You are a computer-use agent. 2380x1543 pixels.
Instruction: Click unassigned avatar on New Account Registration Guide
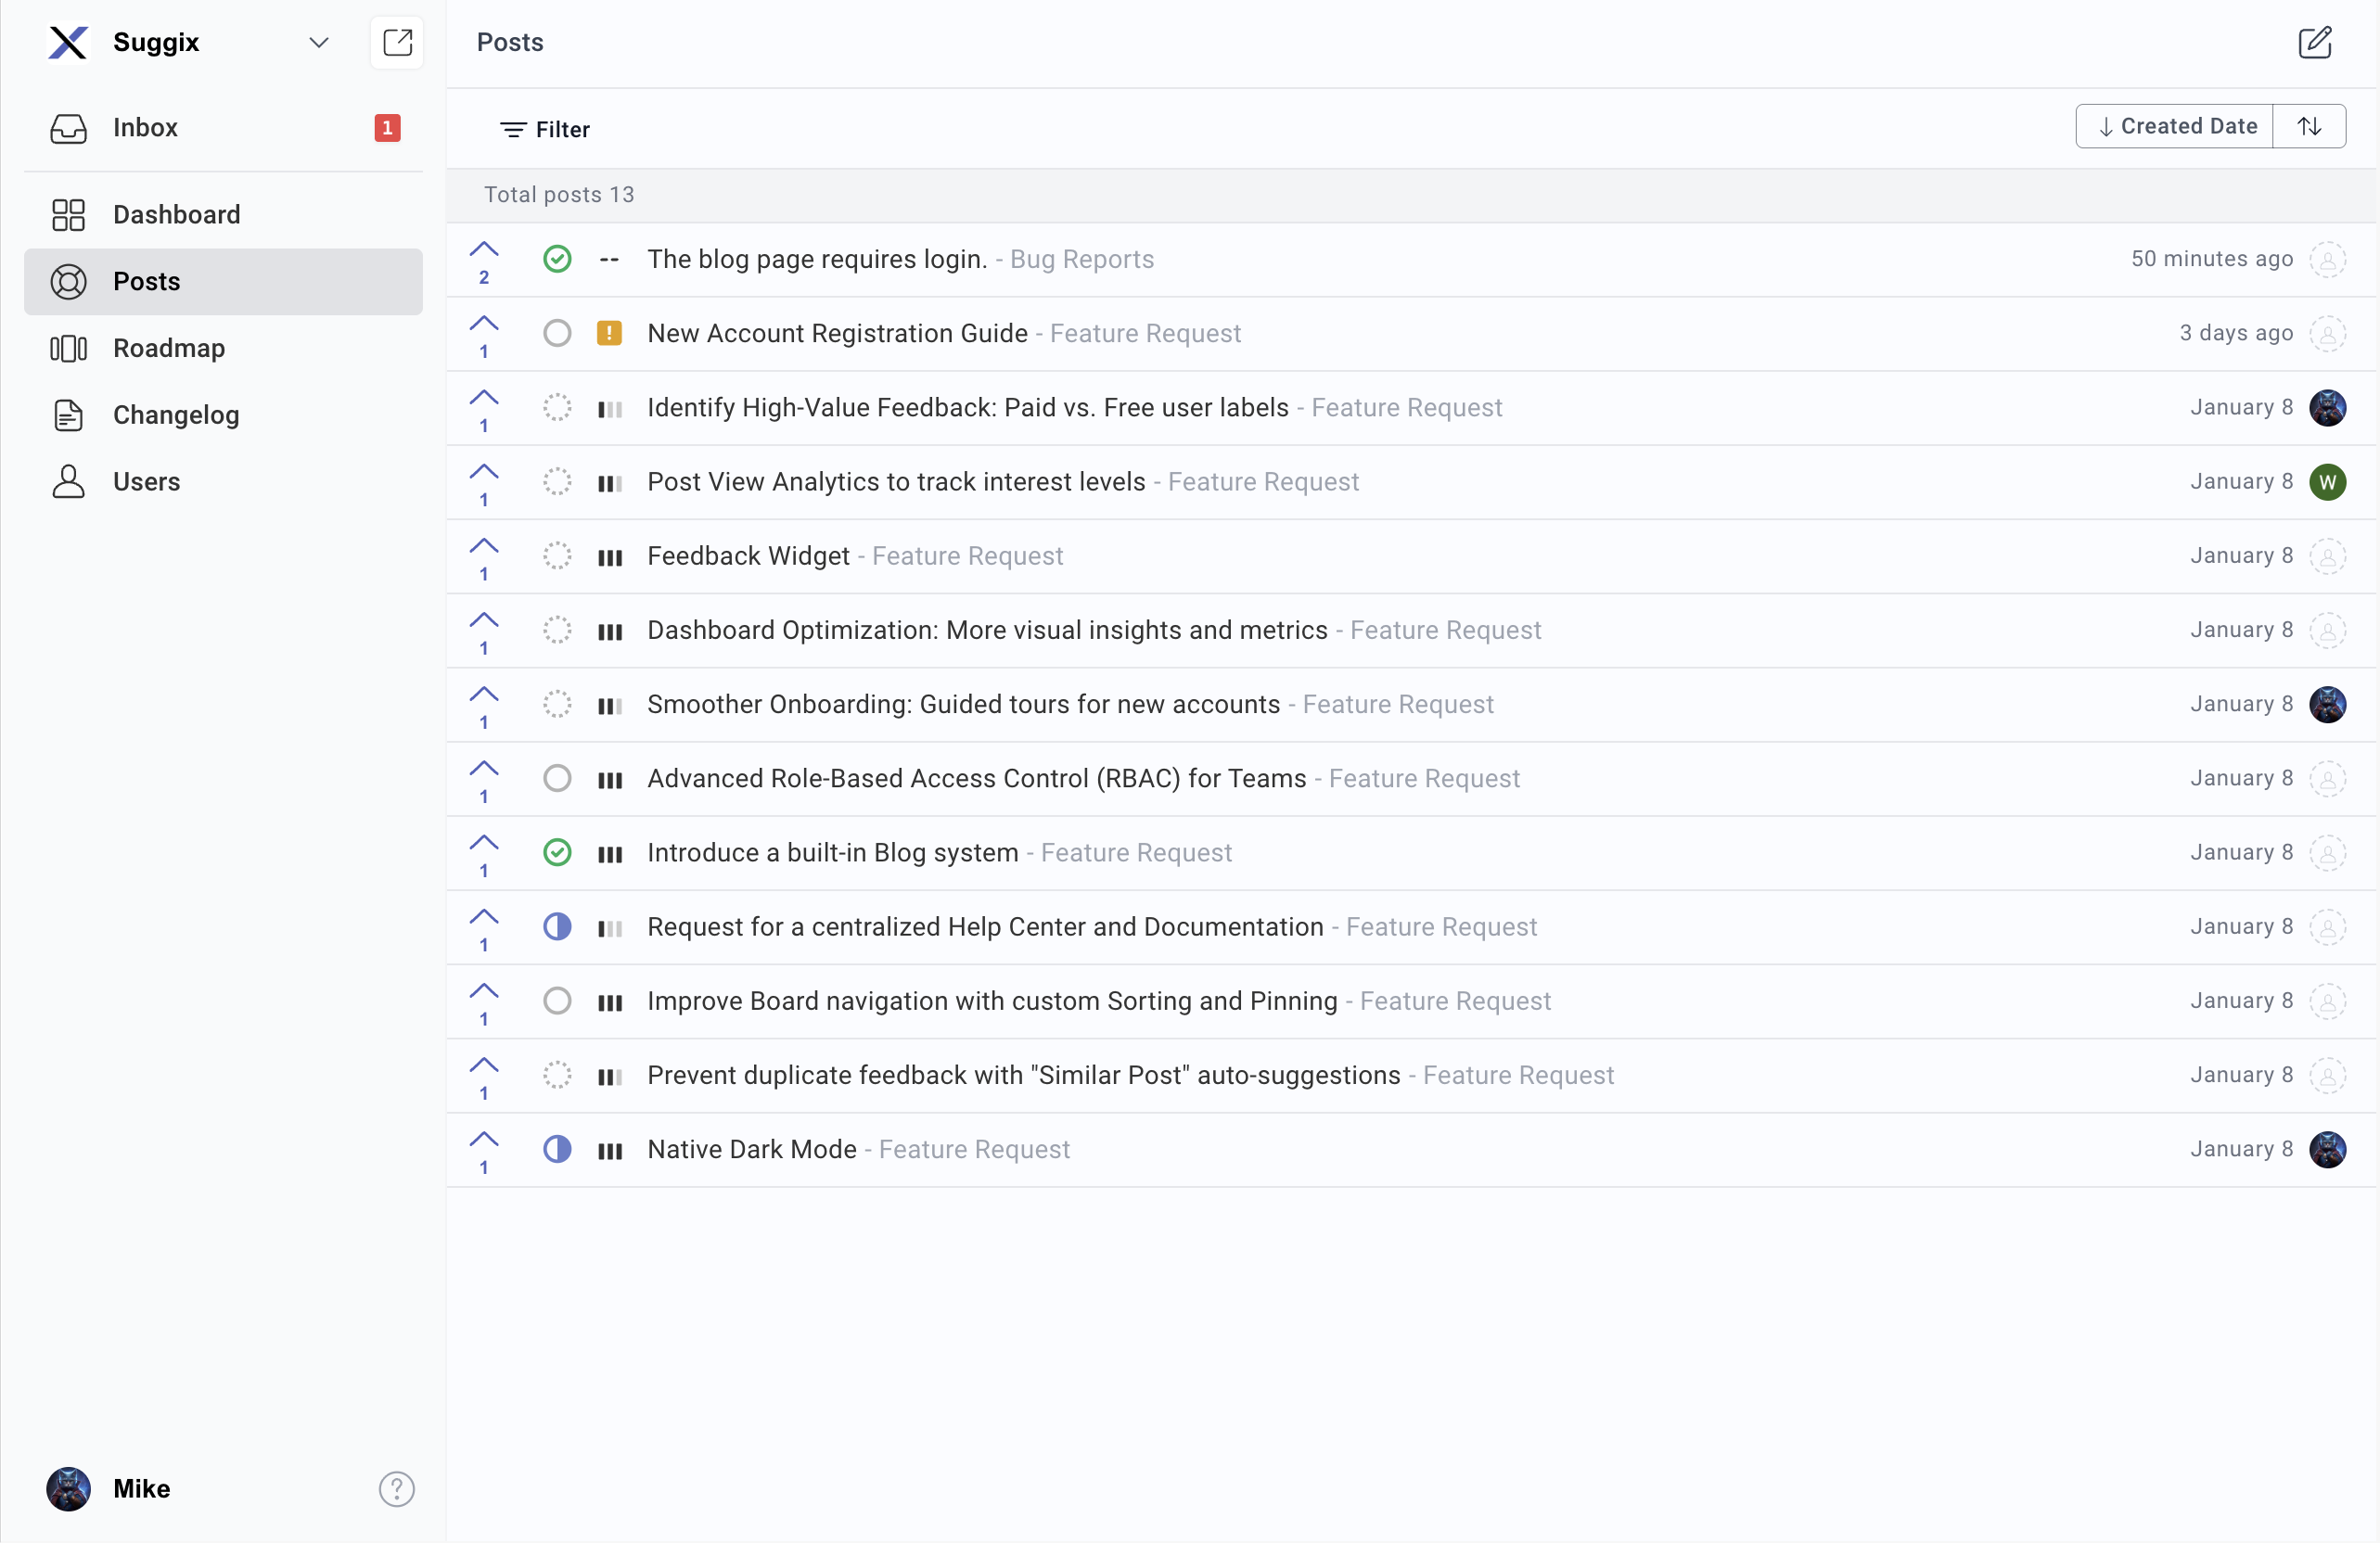[x=2327, y=333]
